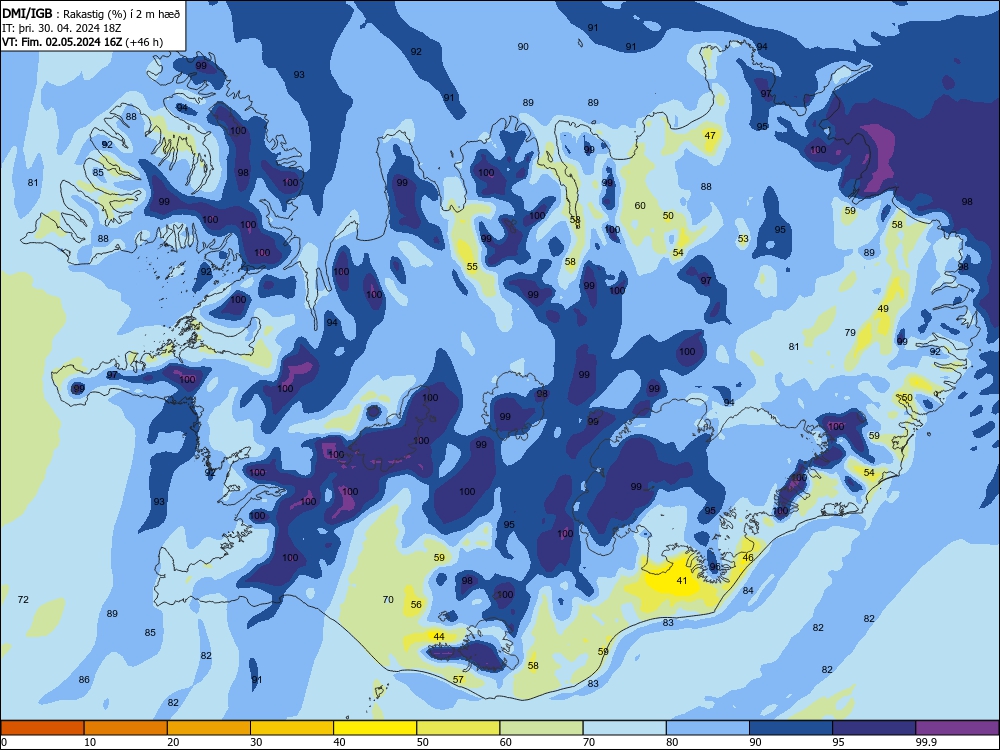The width and height of the screenshot is (1000, 750).
Task: Click the ocean value '90' at the top
Action: (523, 47)
